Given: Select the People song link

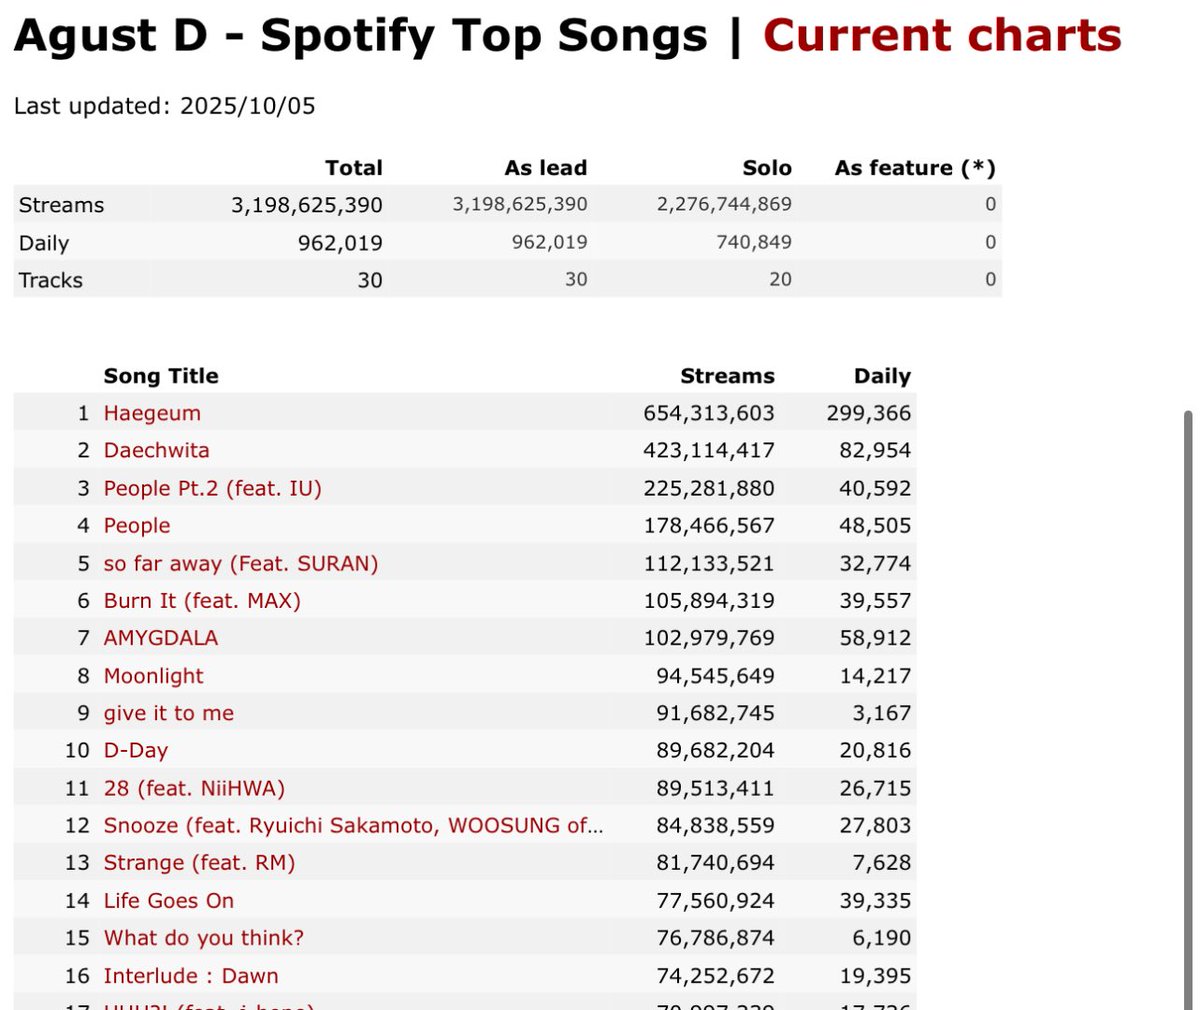Looking at the screenshot, I should (x=137, y=526).
